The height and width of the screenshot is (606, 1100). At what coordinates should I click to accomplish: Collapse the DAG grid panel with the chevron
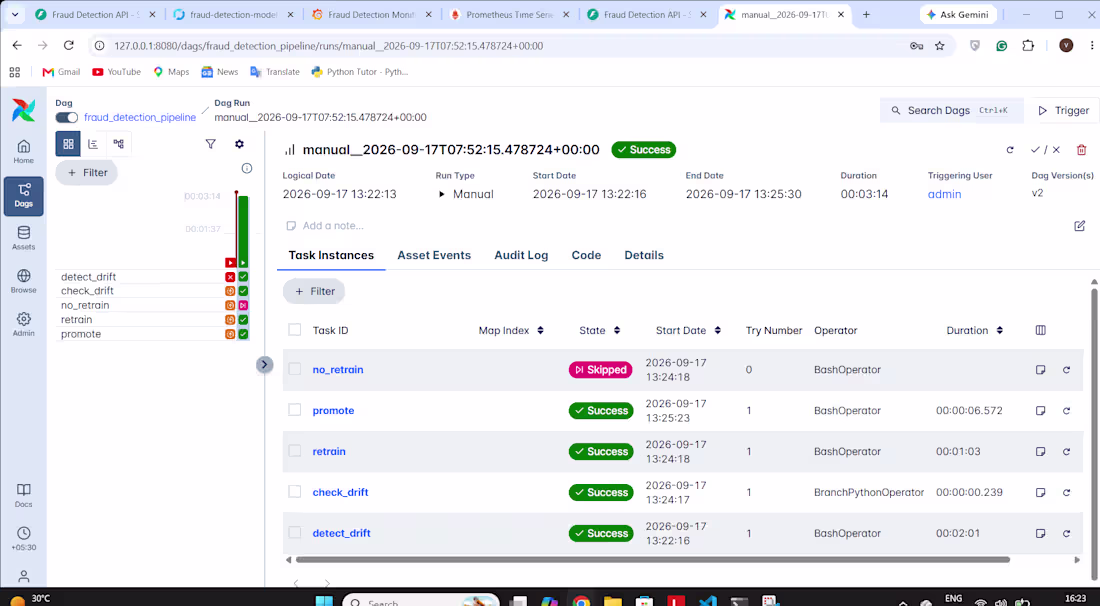pos(264,365)
